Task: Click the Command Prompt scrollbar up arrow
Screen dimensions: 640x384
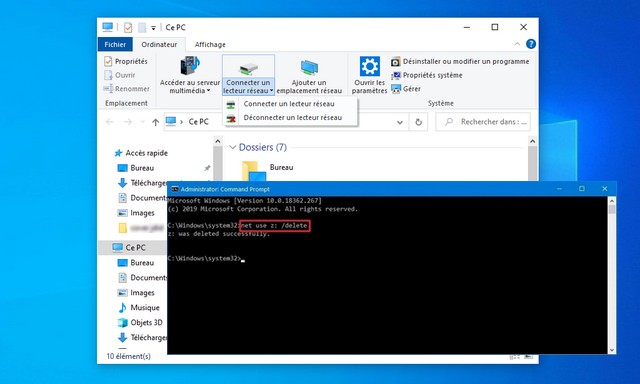Action: point(611,201)
